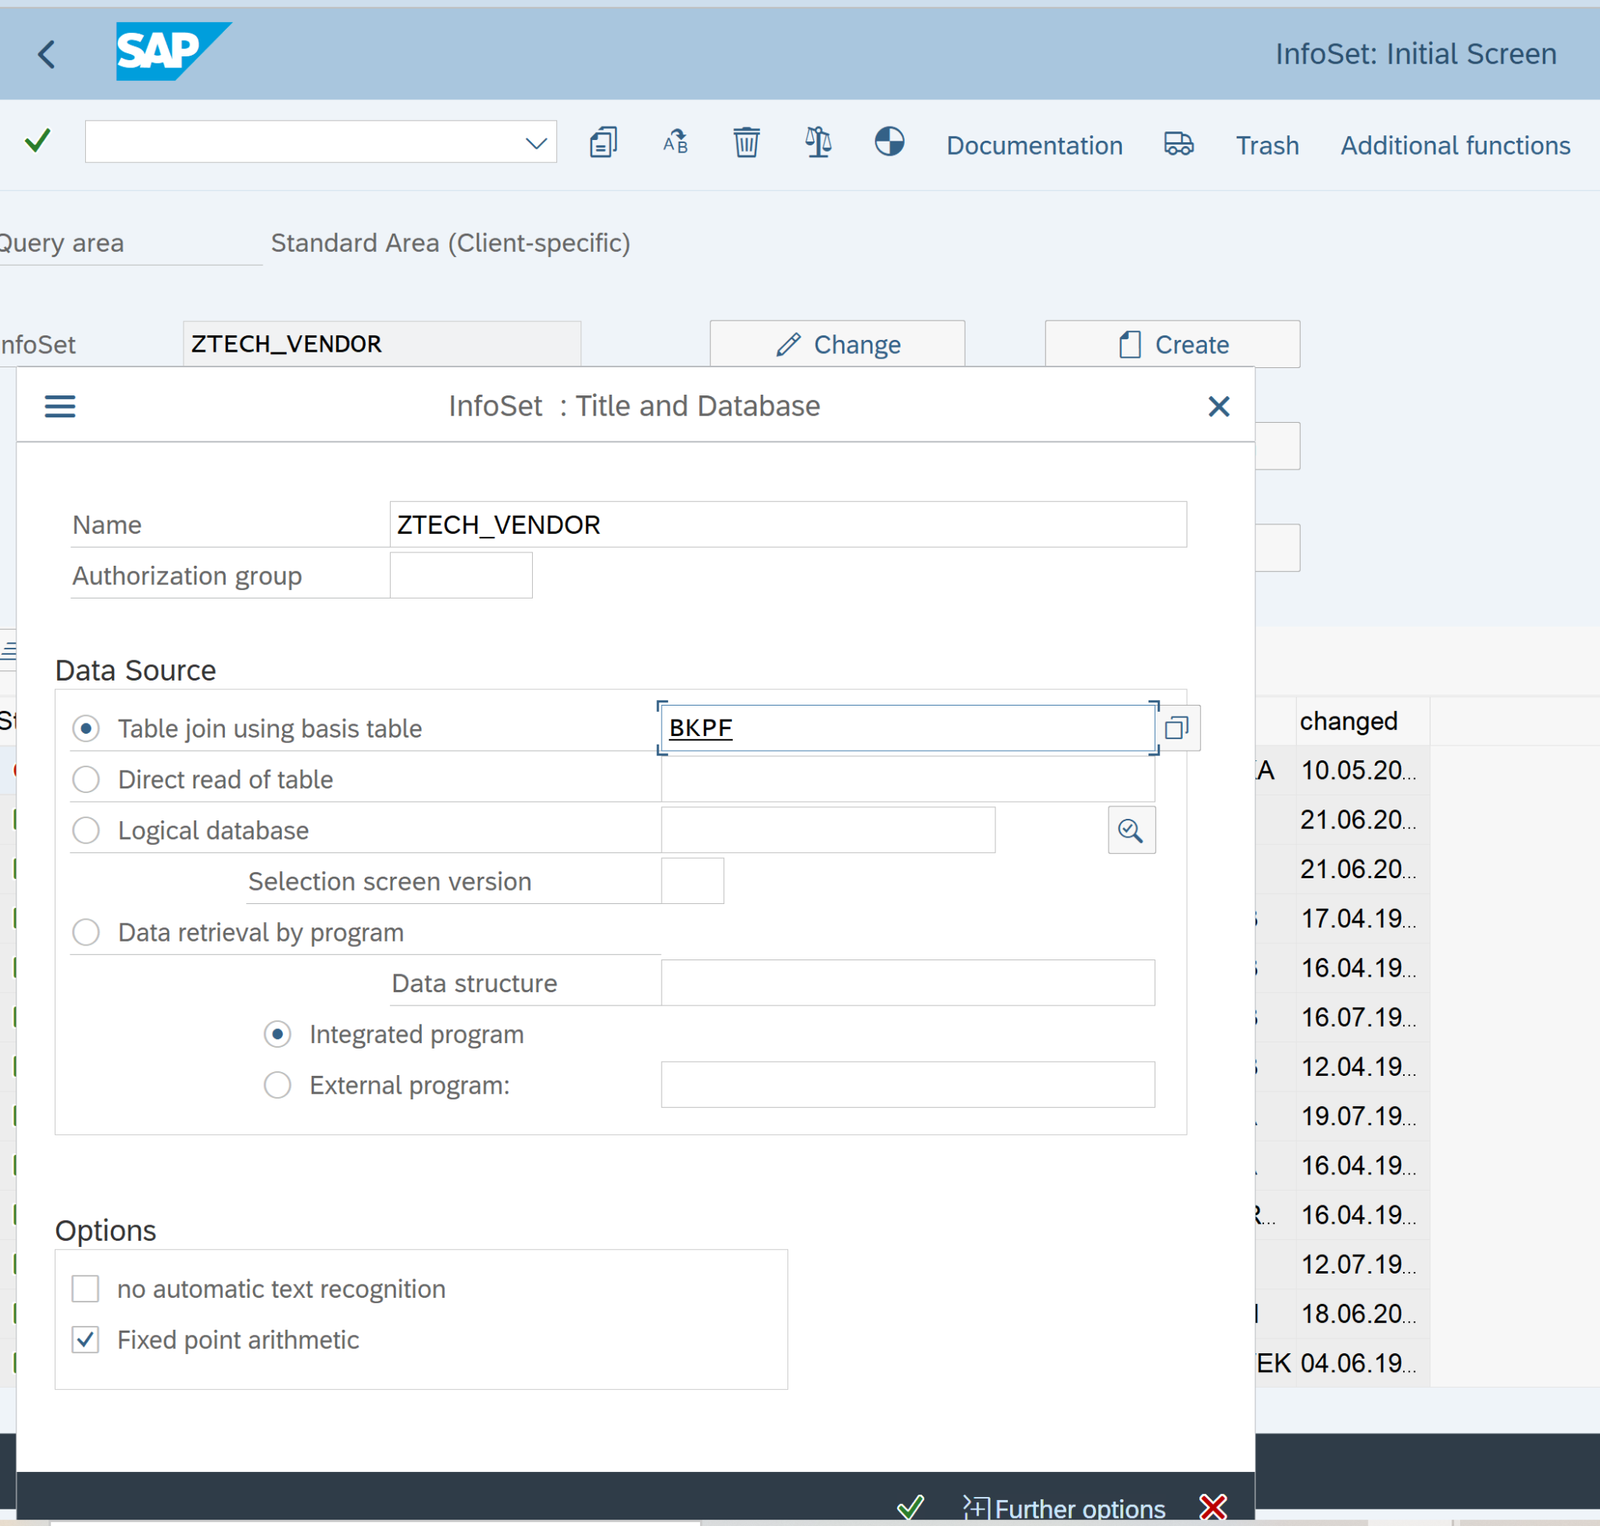Click the Change button
Image resolution: width=1600 pixels, height=1526 pixels.
[x=838, y=344]
